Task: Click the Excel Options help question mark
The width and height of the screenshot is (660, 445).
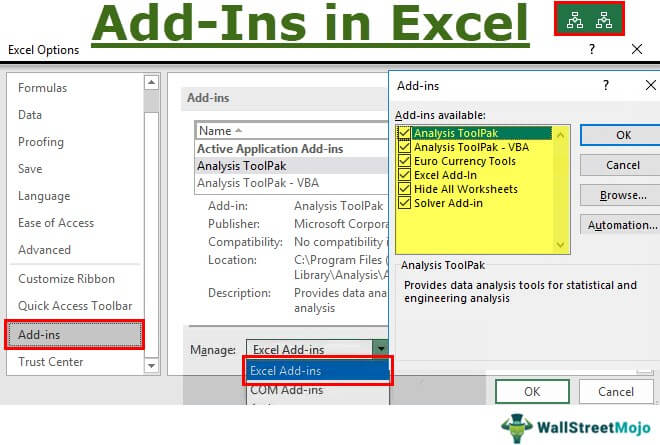Action: click(592, 48)
